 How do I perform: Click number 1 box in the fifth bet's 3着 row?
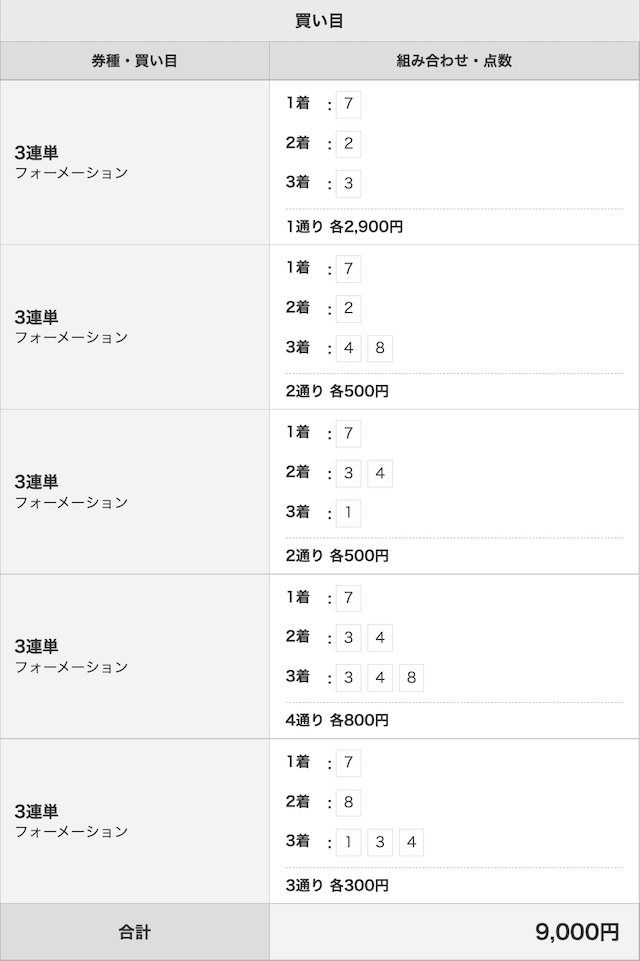(x=348, y=842)
